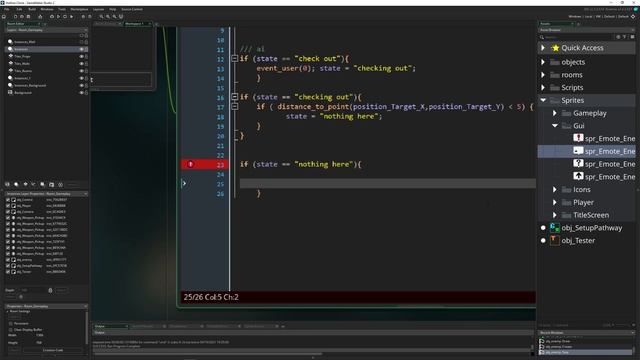This screenshot has width=640, height=360.
Task: Click the add asset layer icon
Action: click(42, 184)
